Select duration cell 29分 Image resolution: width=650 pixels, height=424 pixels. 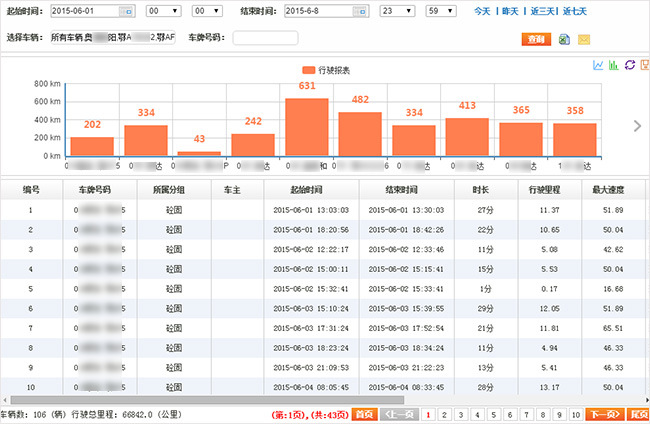(x=485, y=309)
